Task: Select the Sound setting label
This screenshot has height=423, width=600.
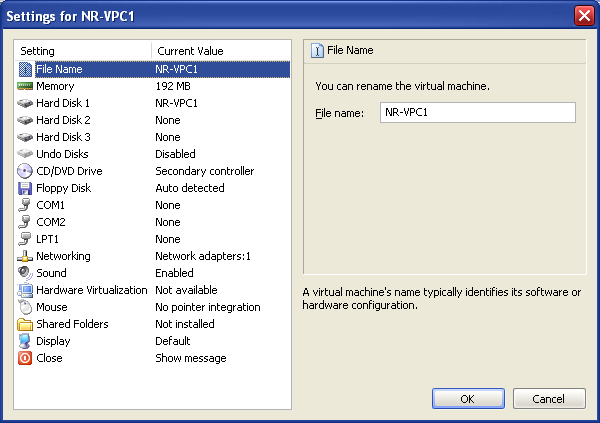Action: 51,273
